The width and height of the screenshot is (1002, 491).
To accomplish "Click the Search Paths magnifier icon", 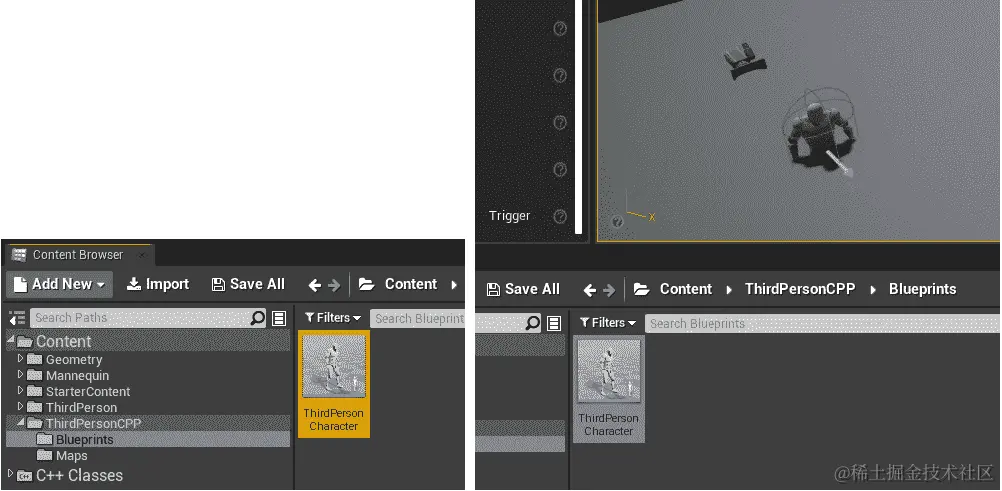I will click(x=258, y=318).
